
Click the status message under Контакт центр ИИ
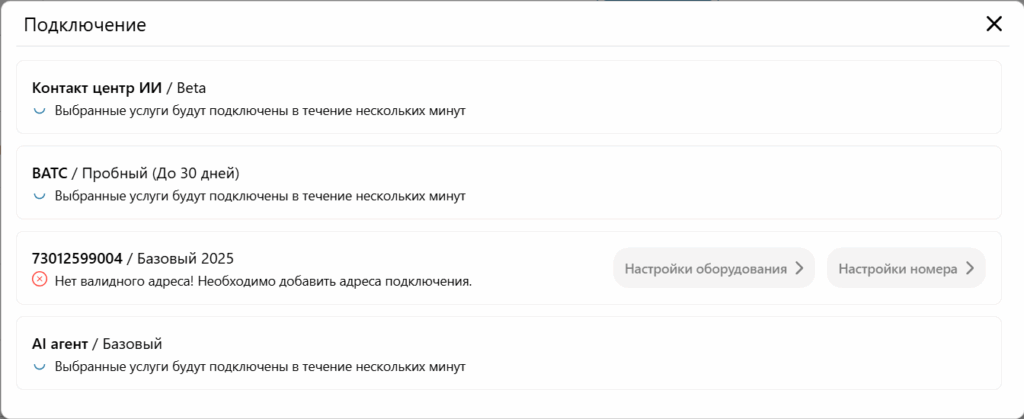[260, 110]
